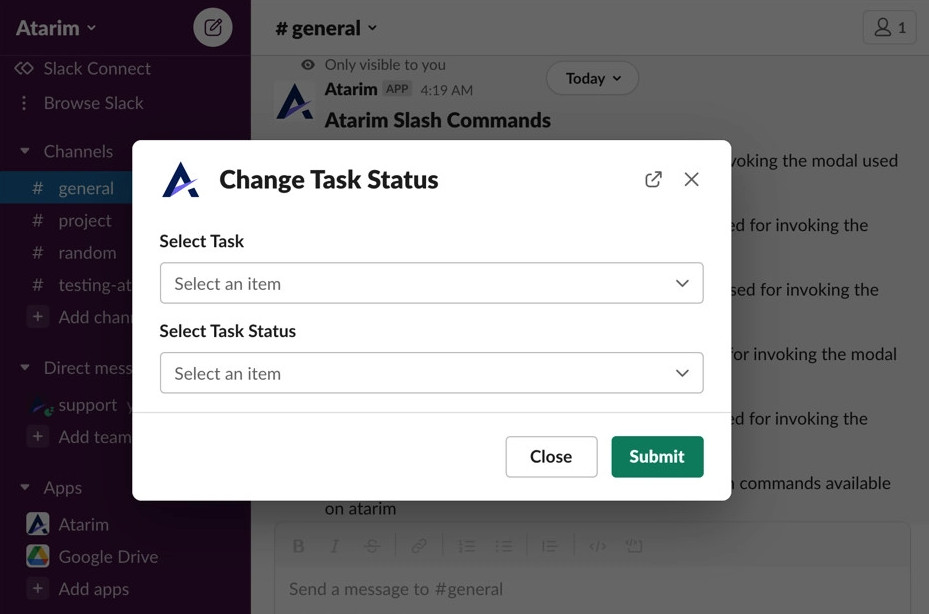This screenshot has width=929, height=614.
Task: Collapse the Direct messages section
Action: (x=25, y=368)
